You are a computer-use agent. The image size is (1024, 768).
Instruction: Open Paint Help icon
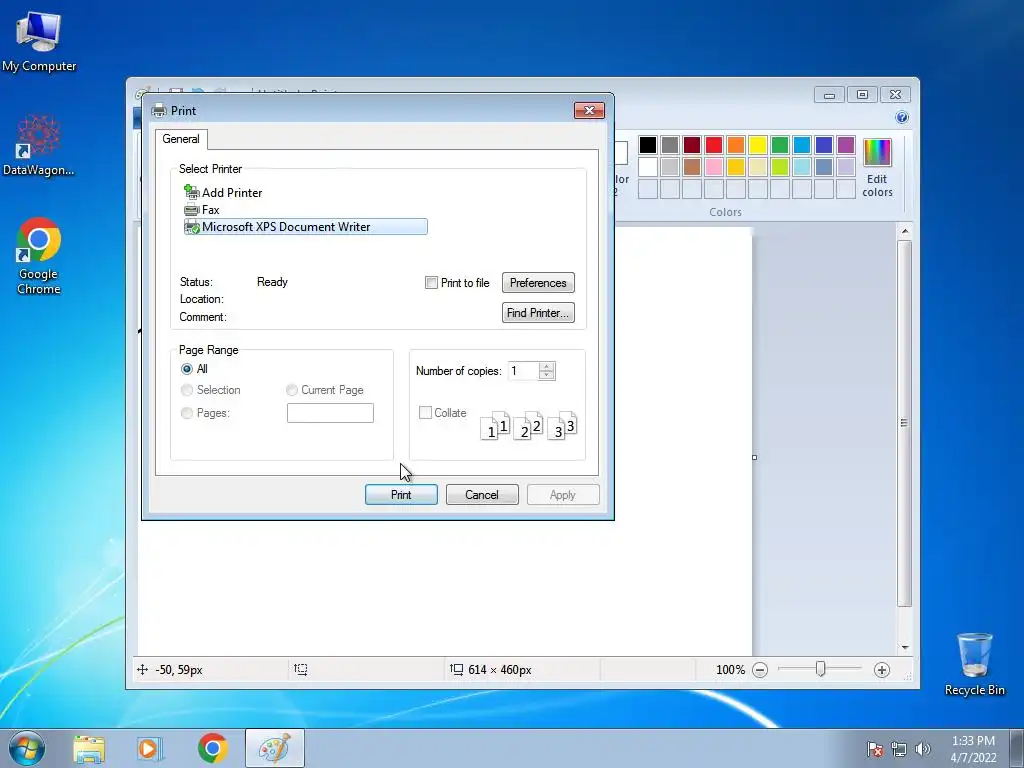tap(902, 118)
